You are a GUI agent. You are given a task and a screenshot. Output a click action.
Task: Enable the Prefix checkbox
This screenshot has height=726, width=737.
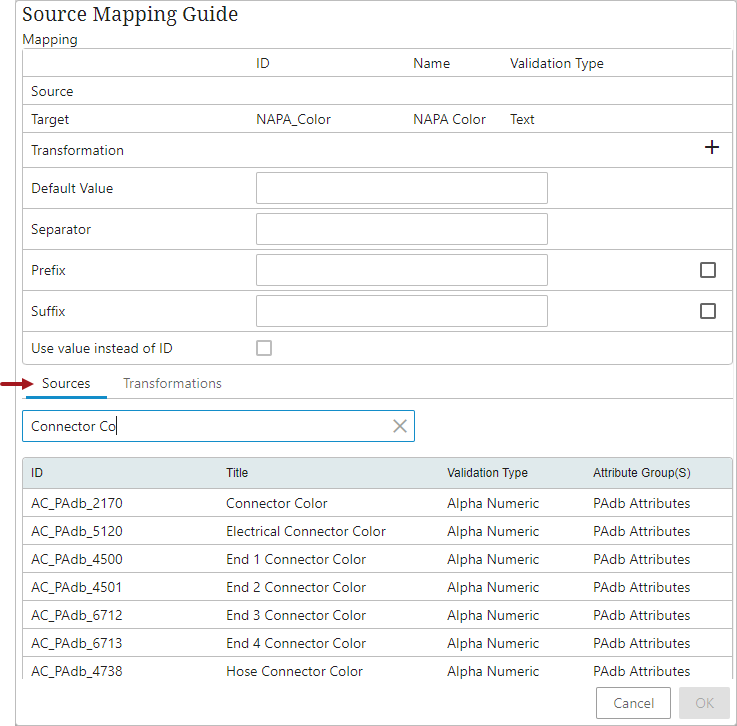(708, 270)
